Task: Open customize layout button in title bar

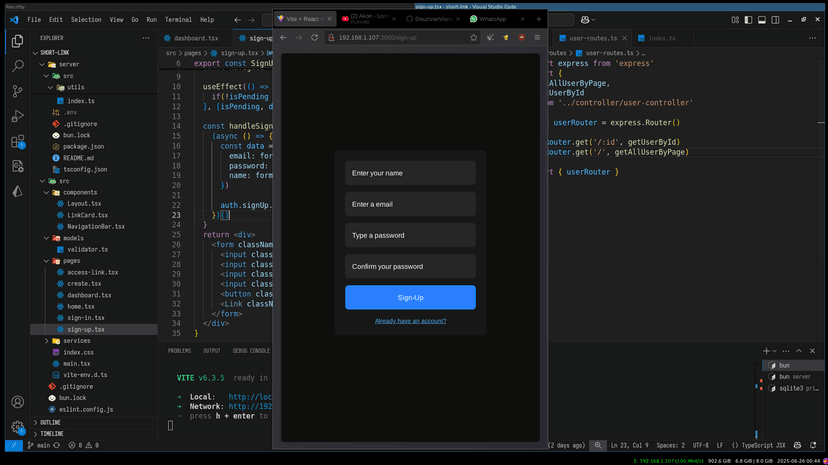Action: pos(735,20)
